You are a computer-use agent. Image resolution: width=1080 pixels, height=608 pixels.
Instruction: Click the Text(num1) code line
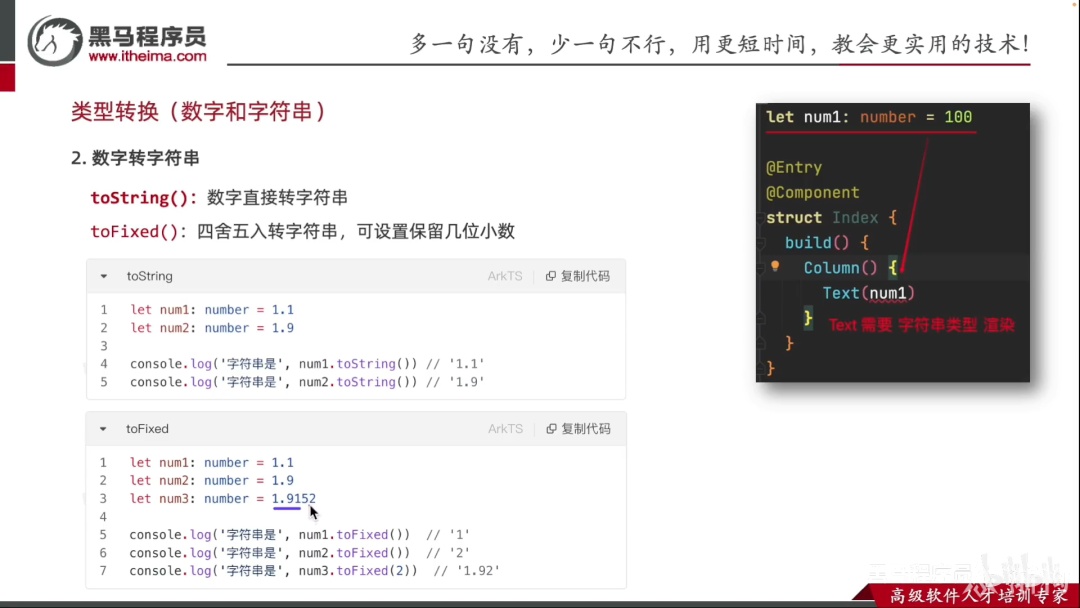pyautogui.click(x=869, y=293)
